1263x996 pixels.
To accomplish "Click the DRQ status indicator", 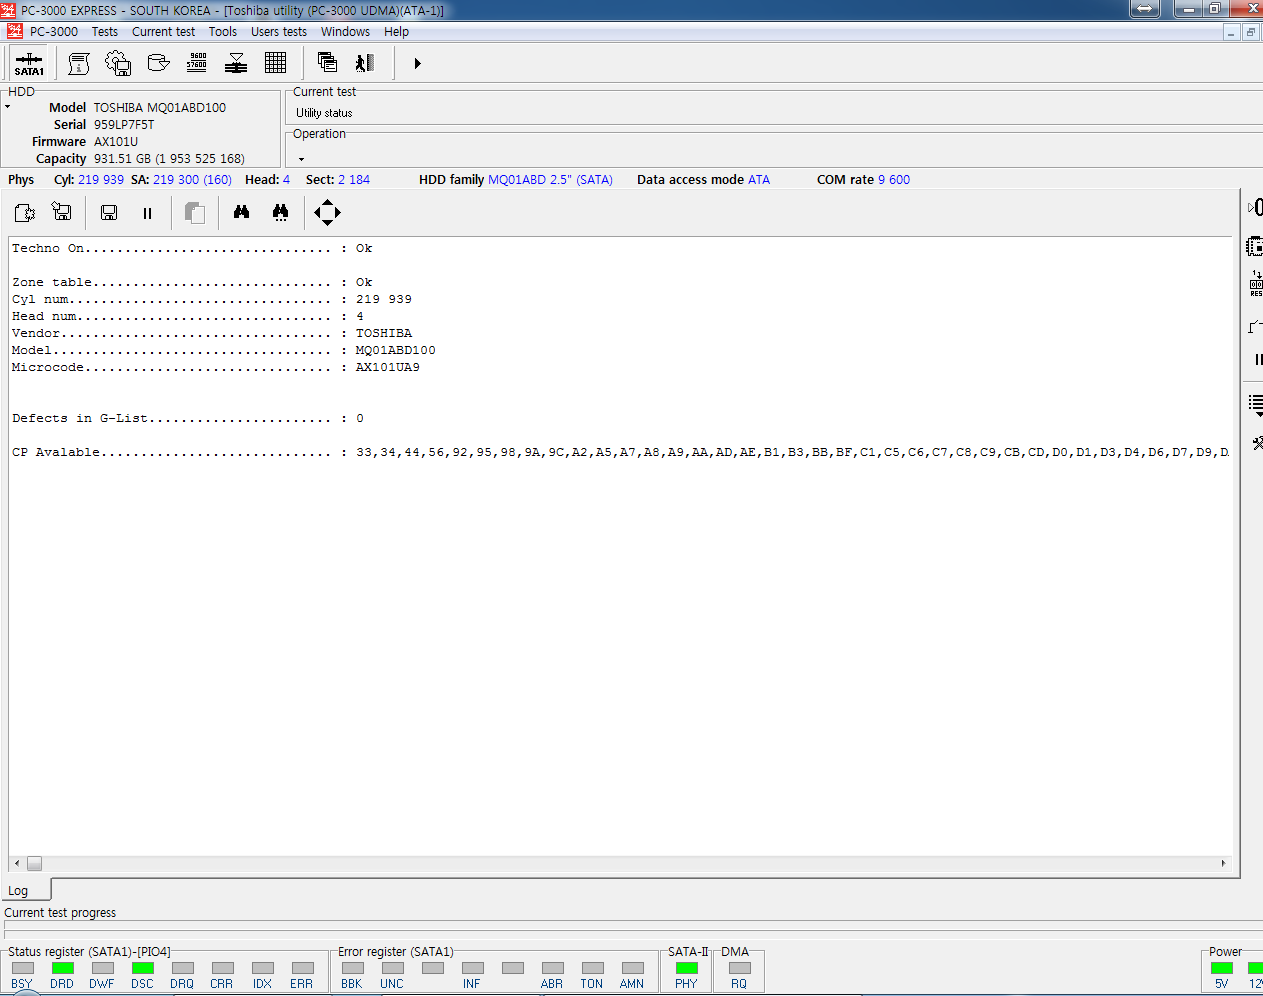I will click(x=182, y=968).
